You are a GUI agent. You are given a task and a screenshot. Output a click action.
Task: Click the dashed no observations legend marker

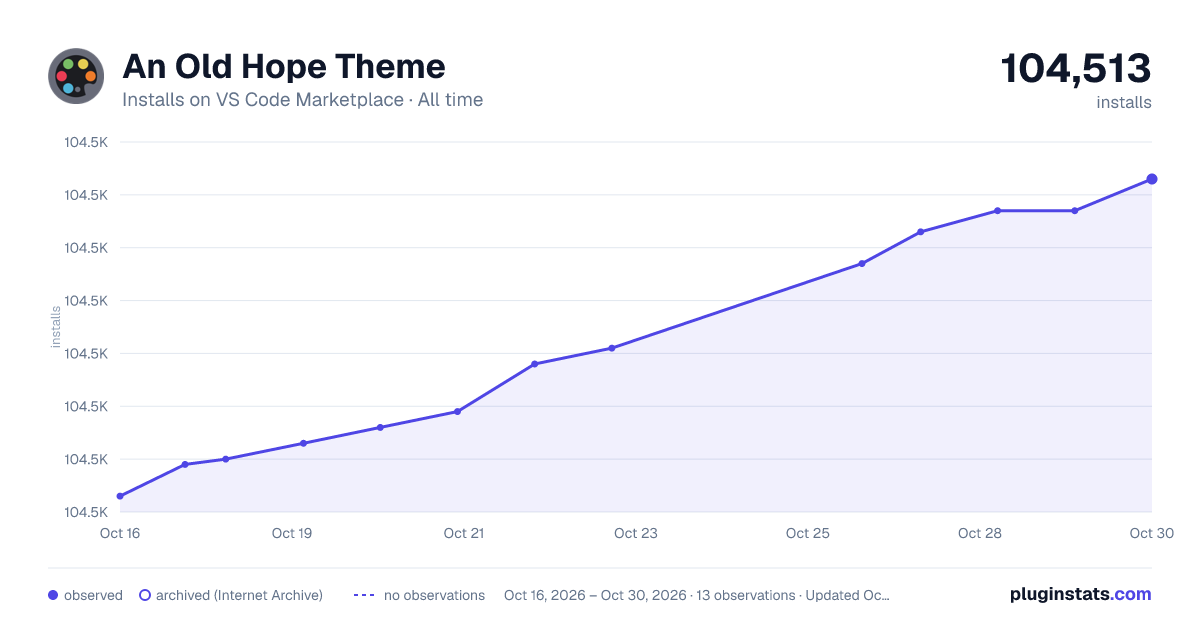pos(364,595)
